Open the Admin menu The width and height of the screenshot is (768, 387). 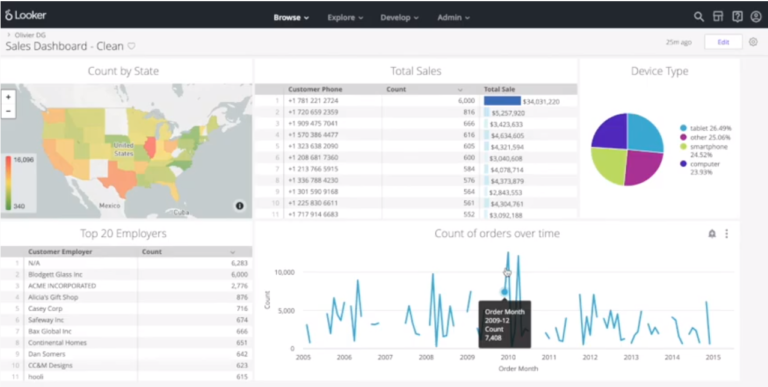(x=454, y=18)
